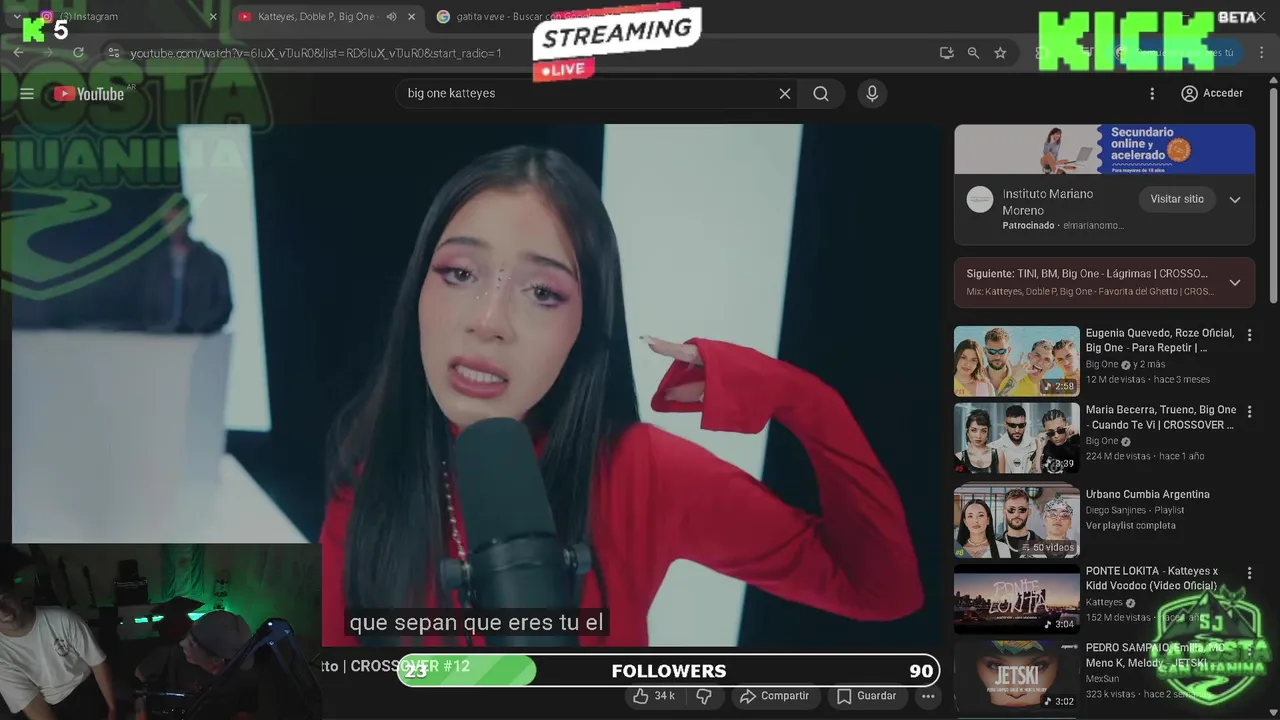Dislike the video
The height and width of the screenshot is (720, 1280).
[704, 696]
